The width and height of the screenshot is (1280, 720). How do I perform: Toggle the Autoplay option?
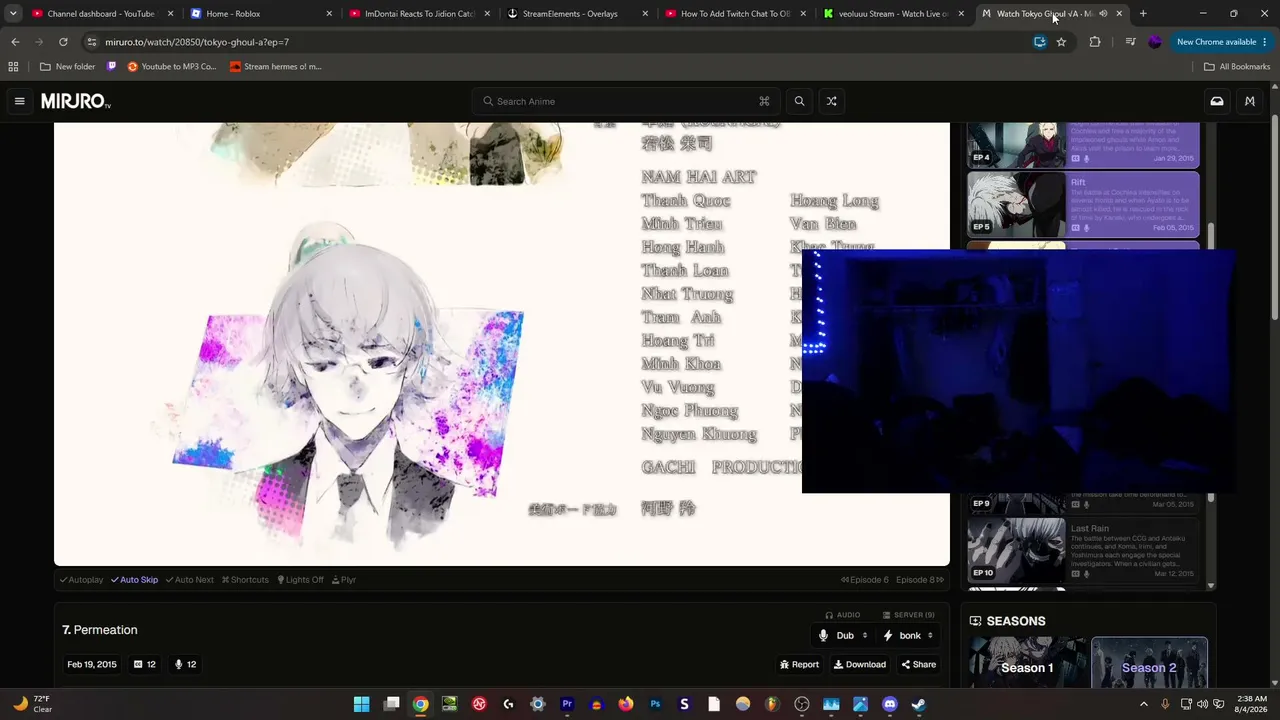coord(81,580)
